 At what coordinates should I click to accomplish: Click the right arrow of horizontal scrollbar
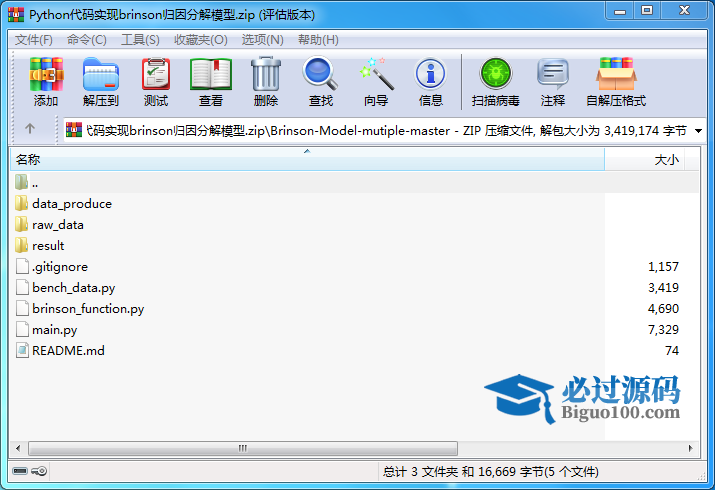tap(691, 448)
